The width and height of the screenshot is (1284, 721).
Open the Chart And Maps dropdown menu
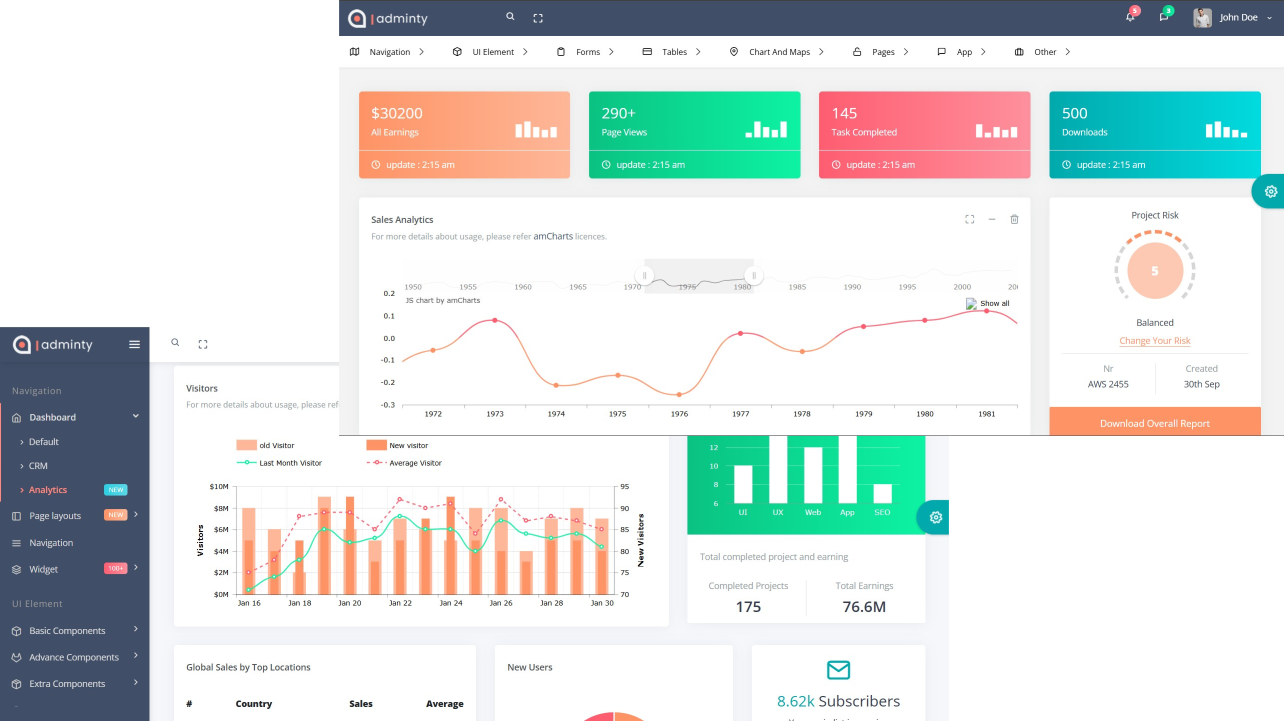778,52
